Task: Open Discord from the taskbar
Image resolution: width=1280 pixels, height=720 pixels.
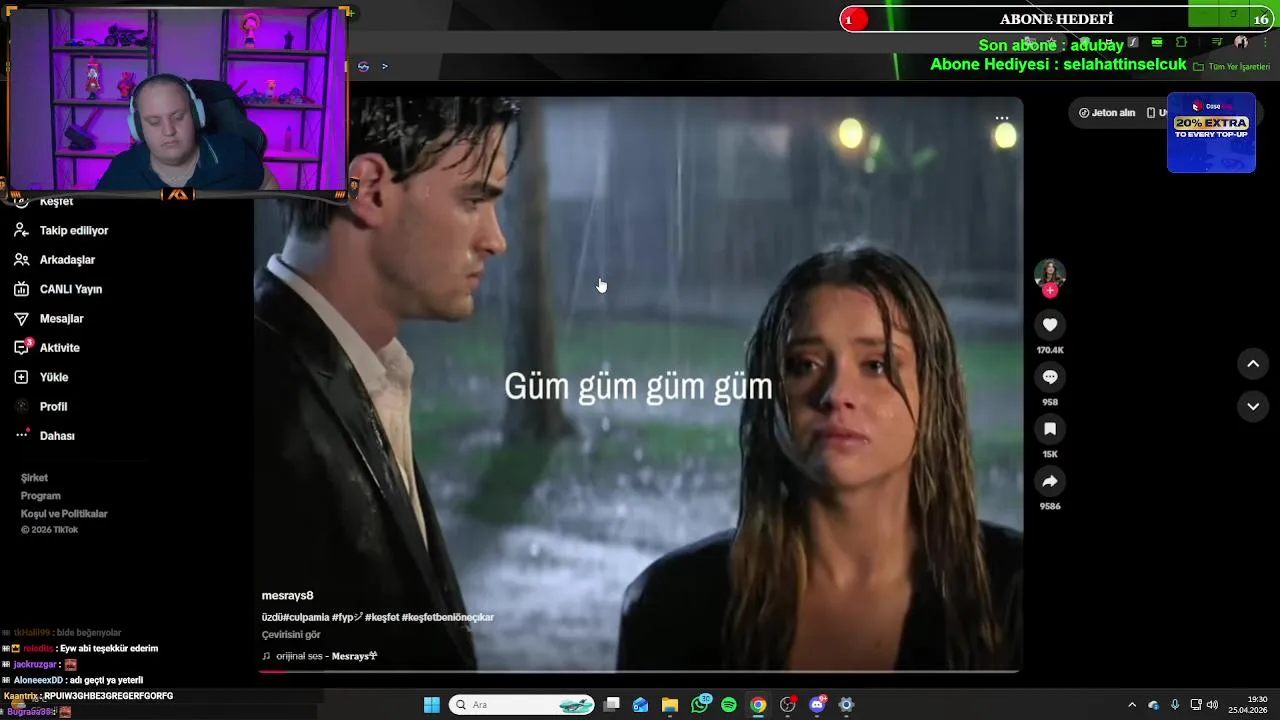Action: pos(817,705)
